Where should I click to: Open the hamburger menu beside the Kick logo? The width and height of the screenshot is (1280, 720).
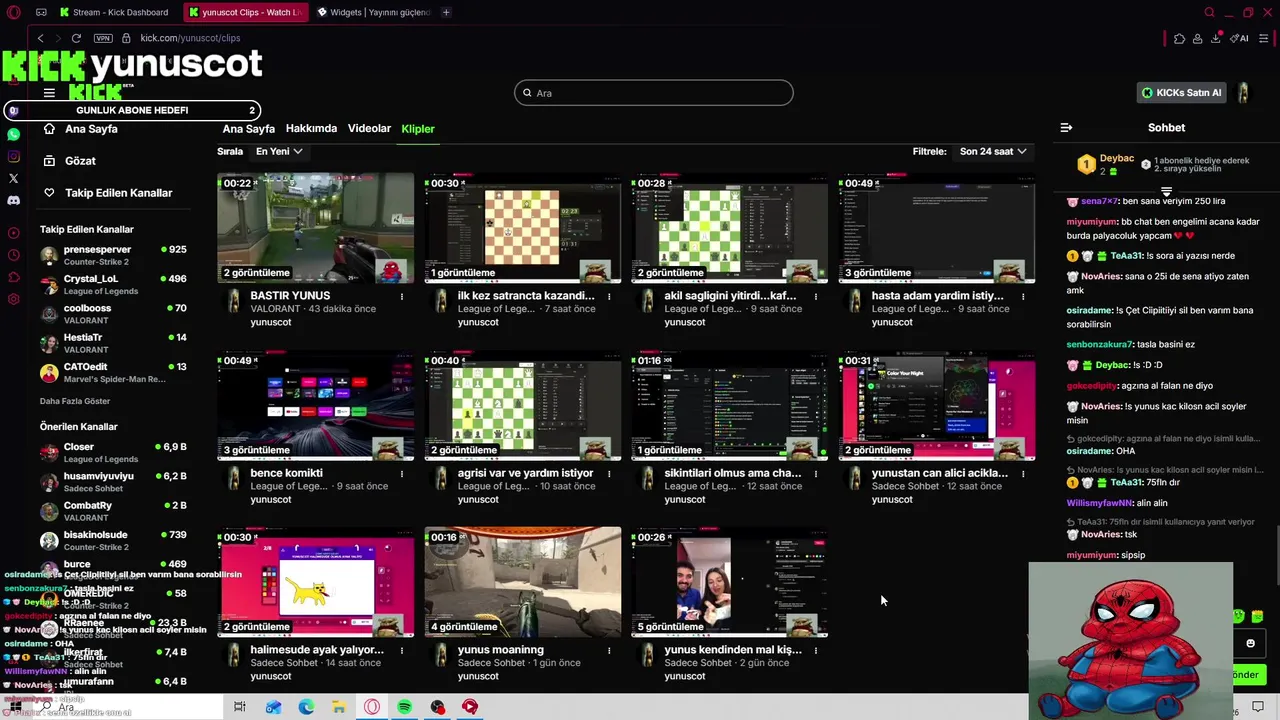[49, 93]
